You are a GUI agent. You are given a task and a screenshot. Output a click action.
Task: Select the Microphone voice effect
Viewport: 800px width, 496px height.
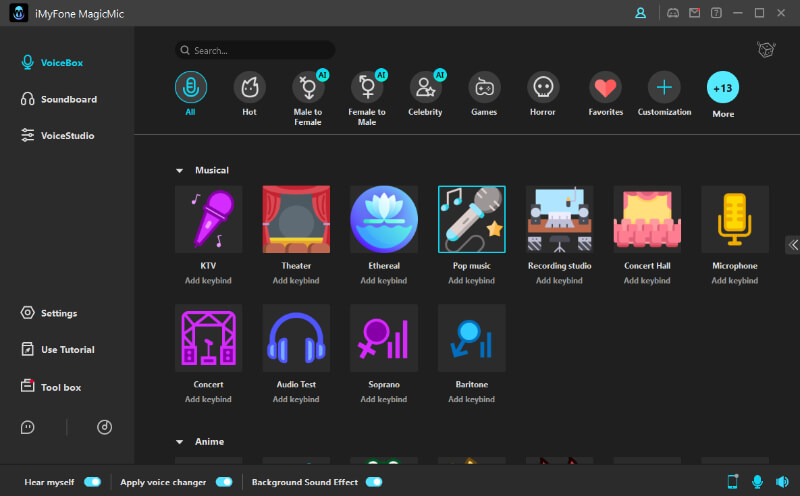coord(735,219)
